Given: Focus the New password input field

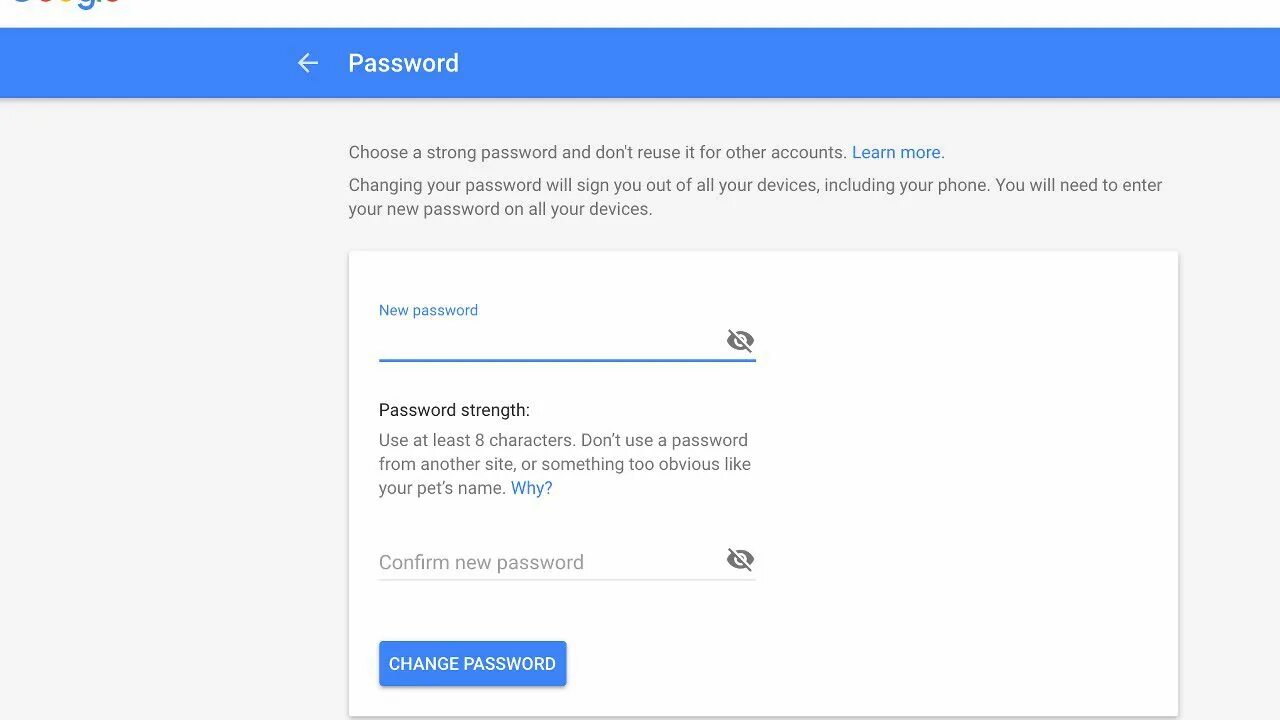Looking at the screenshot, I should [550, 342].
